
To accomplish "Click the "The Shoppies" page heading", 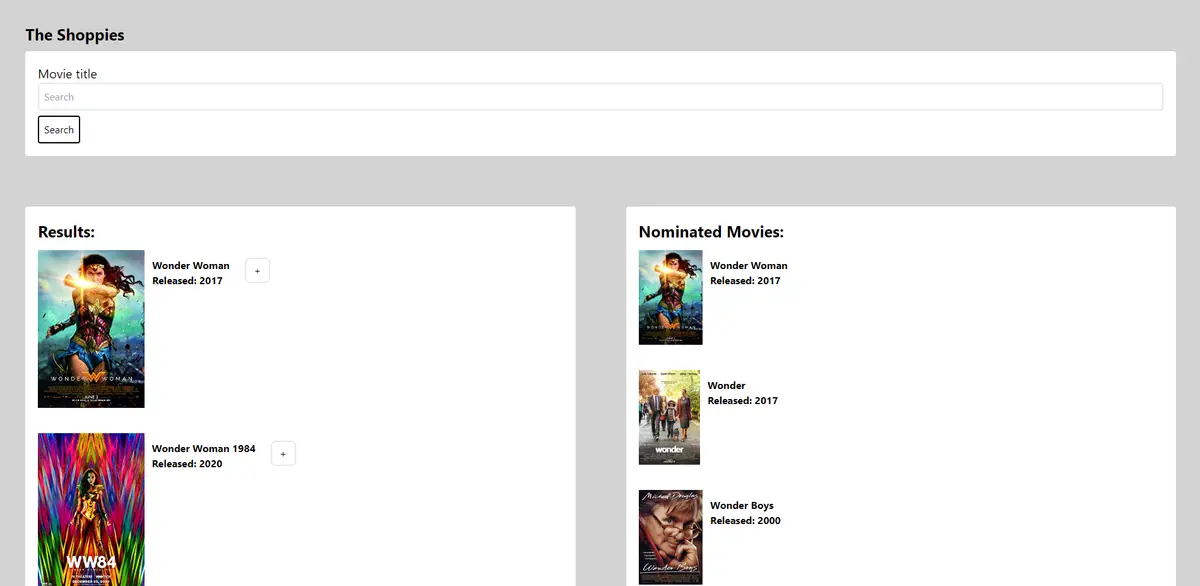I will (x=75, y=35).
